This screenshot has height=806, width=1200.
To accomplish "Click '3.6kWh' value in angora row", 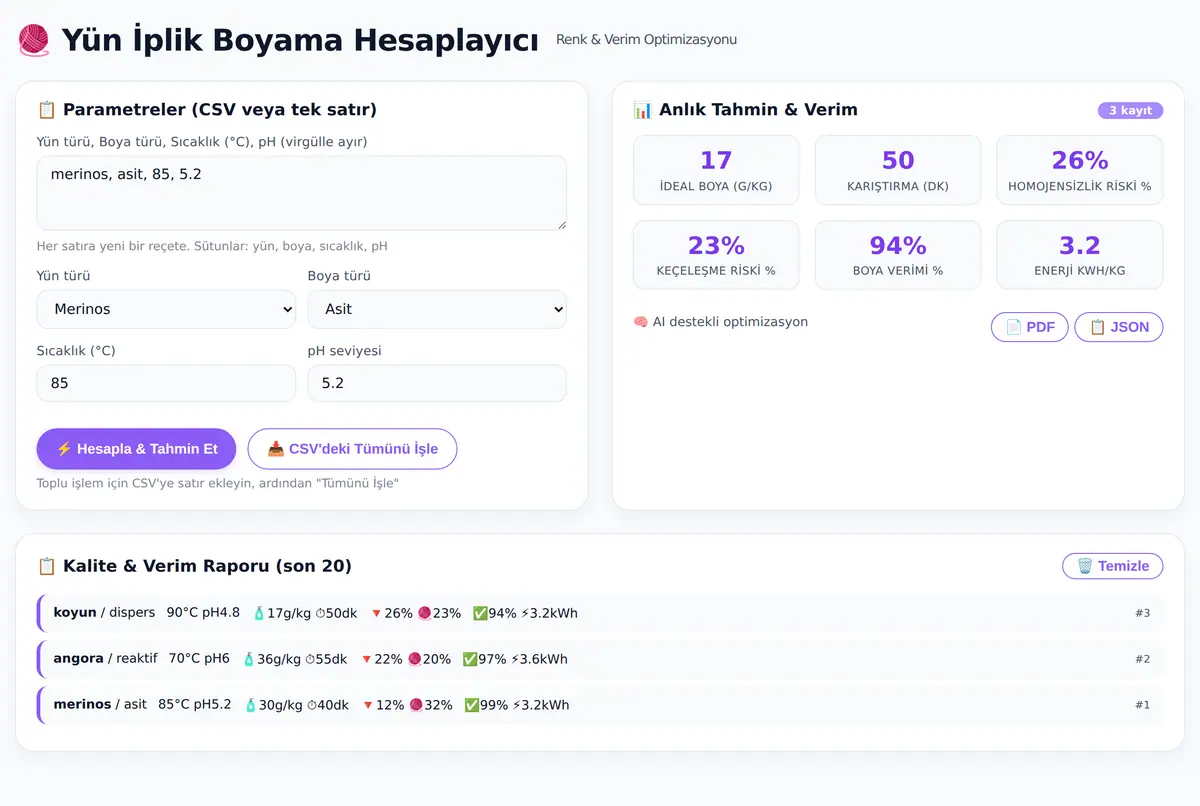I will [x=544, y=659].
